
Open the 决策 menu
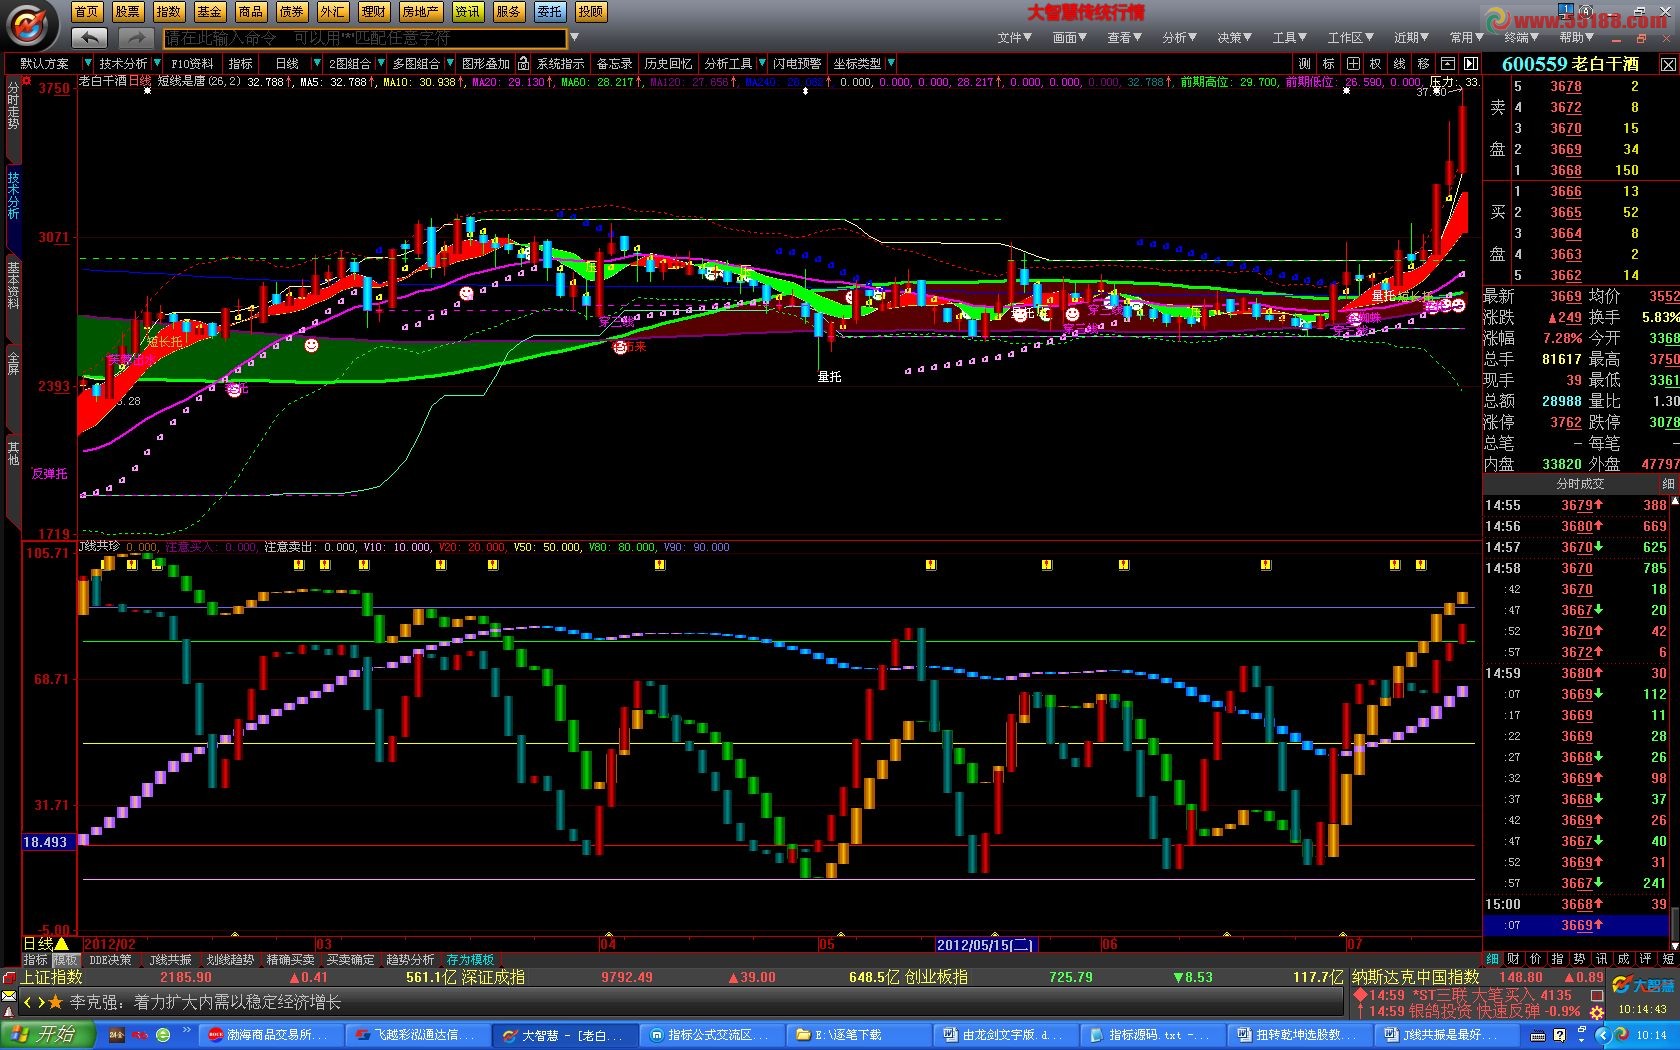[x=1234, y=38]
